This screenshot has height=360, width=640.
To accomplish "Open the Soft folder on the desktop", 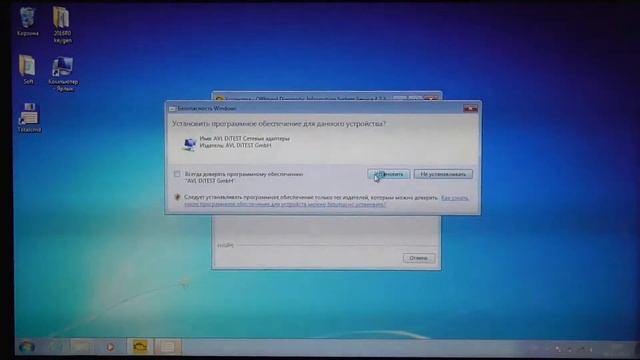I will coord(28,69).
